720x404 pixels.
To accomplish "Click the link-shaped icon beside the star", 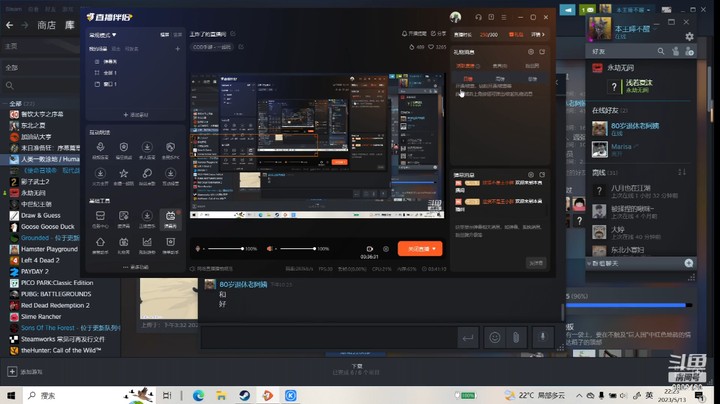I will pyautogui.click(x=147, y=173).
